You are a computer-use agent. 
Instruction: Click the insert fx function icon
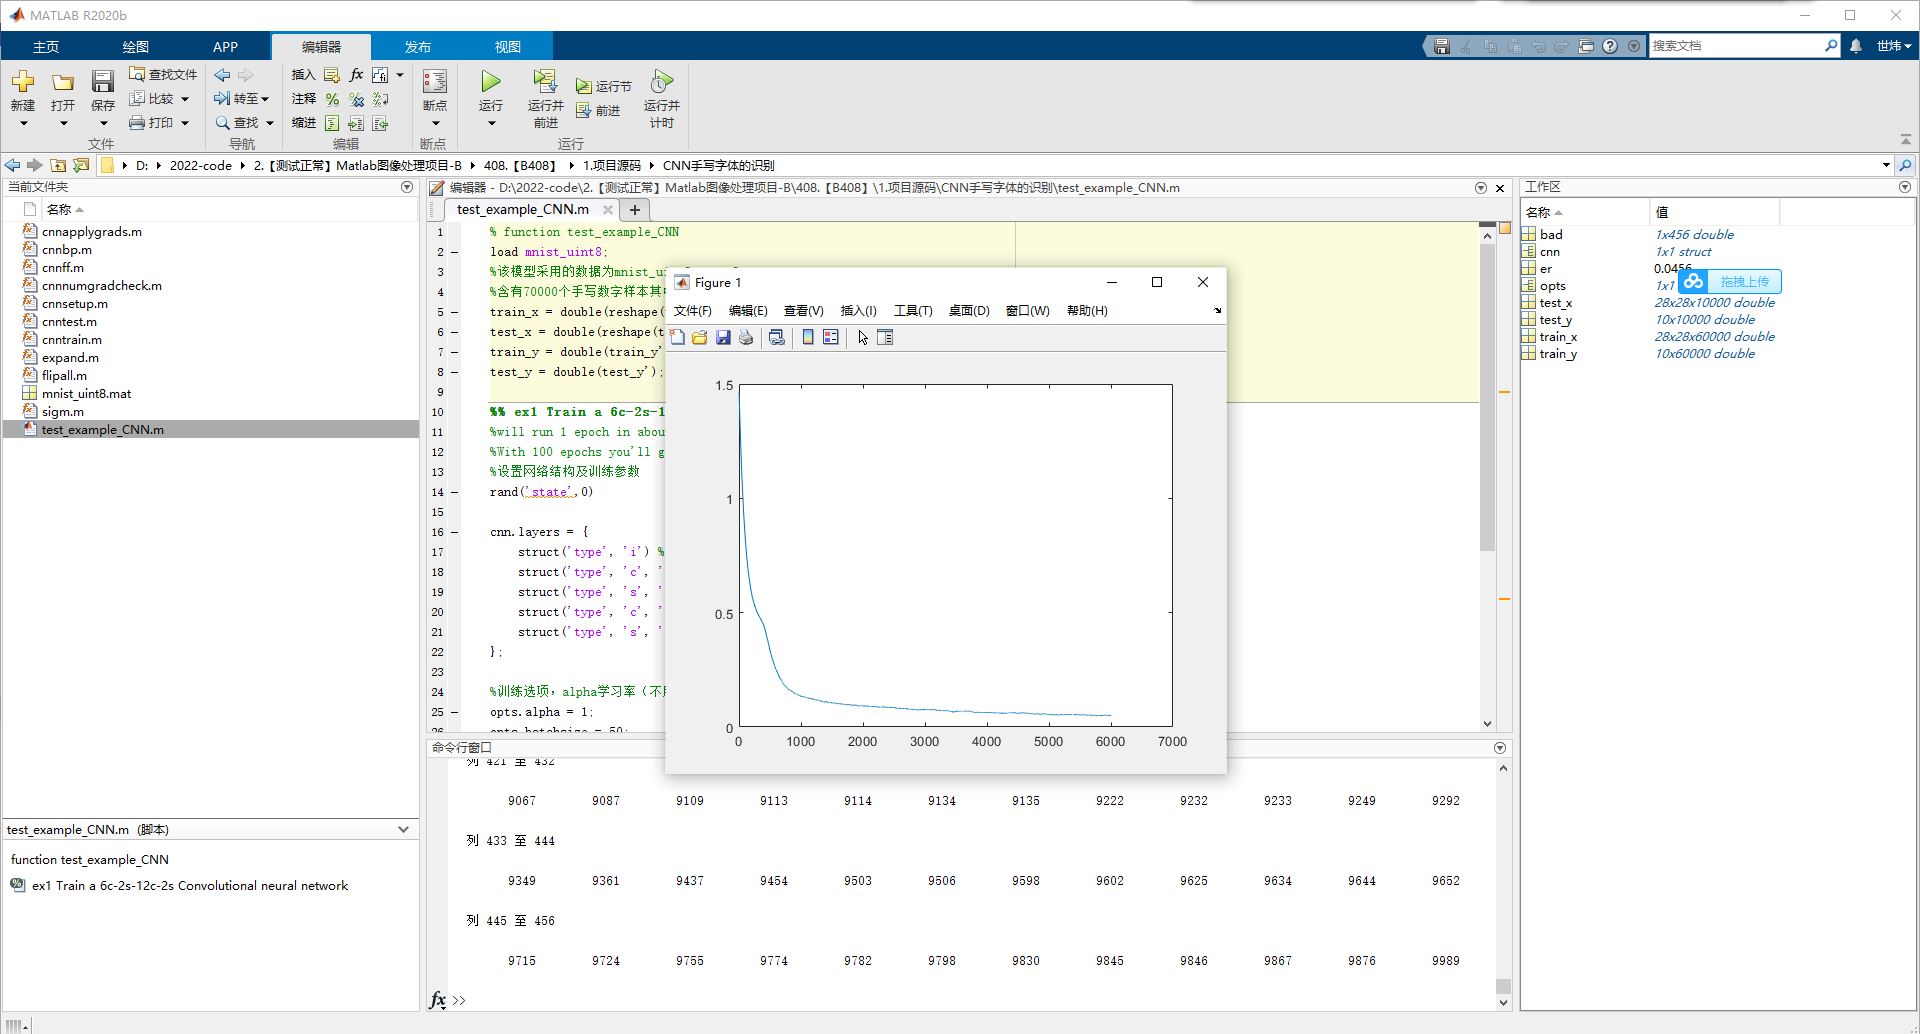pyautogui.click(x=356, y=75)
